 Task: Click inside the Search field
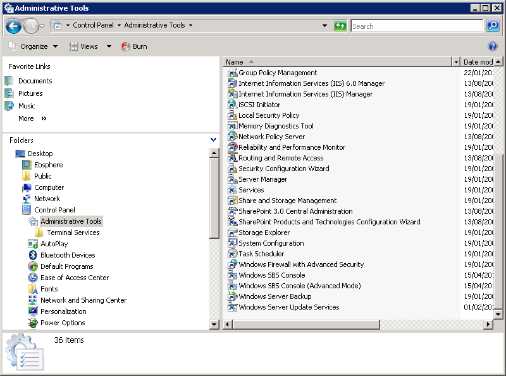[x=417, y=26]
